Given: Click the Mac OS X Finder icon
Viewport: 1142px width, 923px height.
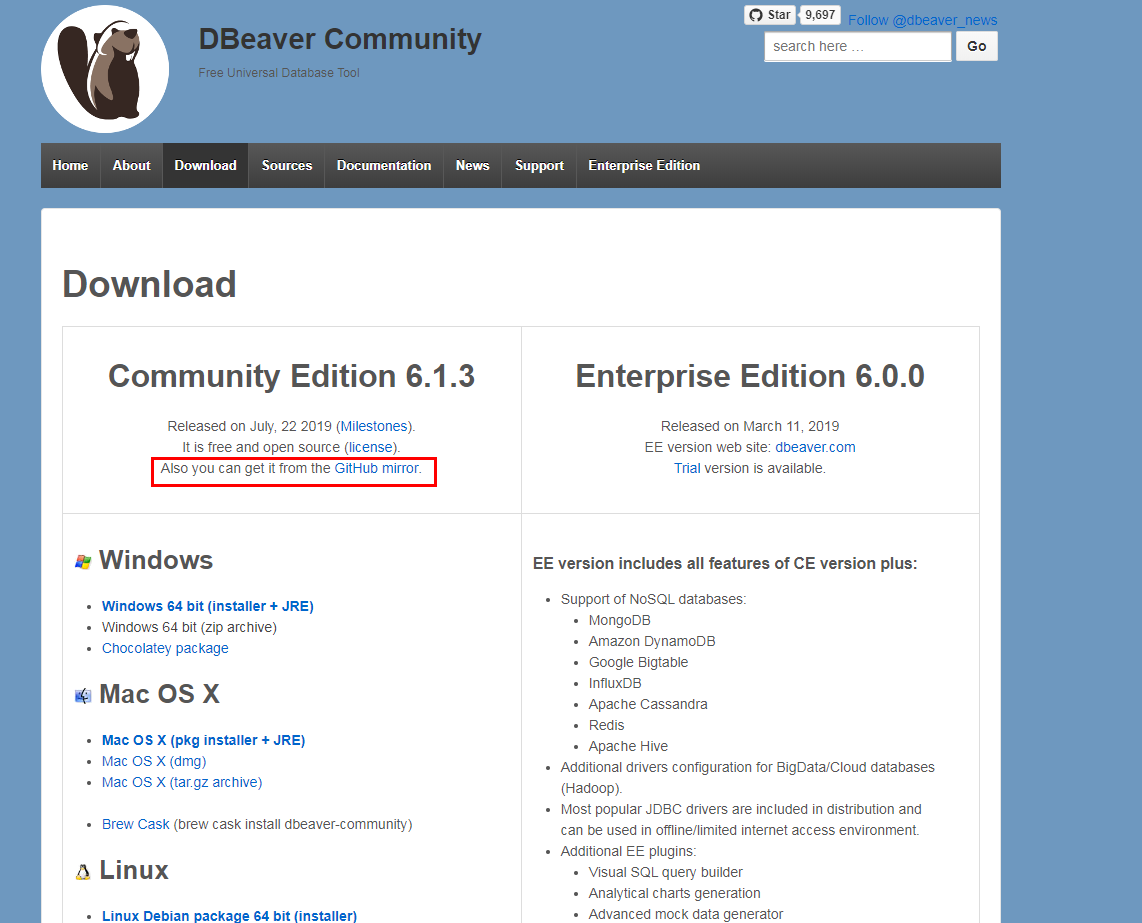Looking at the screenshot, I should (x=83, y=696).
